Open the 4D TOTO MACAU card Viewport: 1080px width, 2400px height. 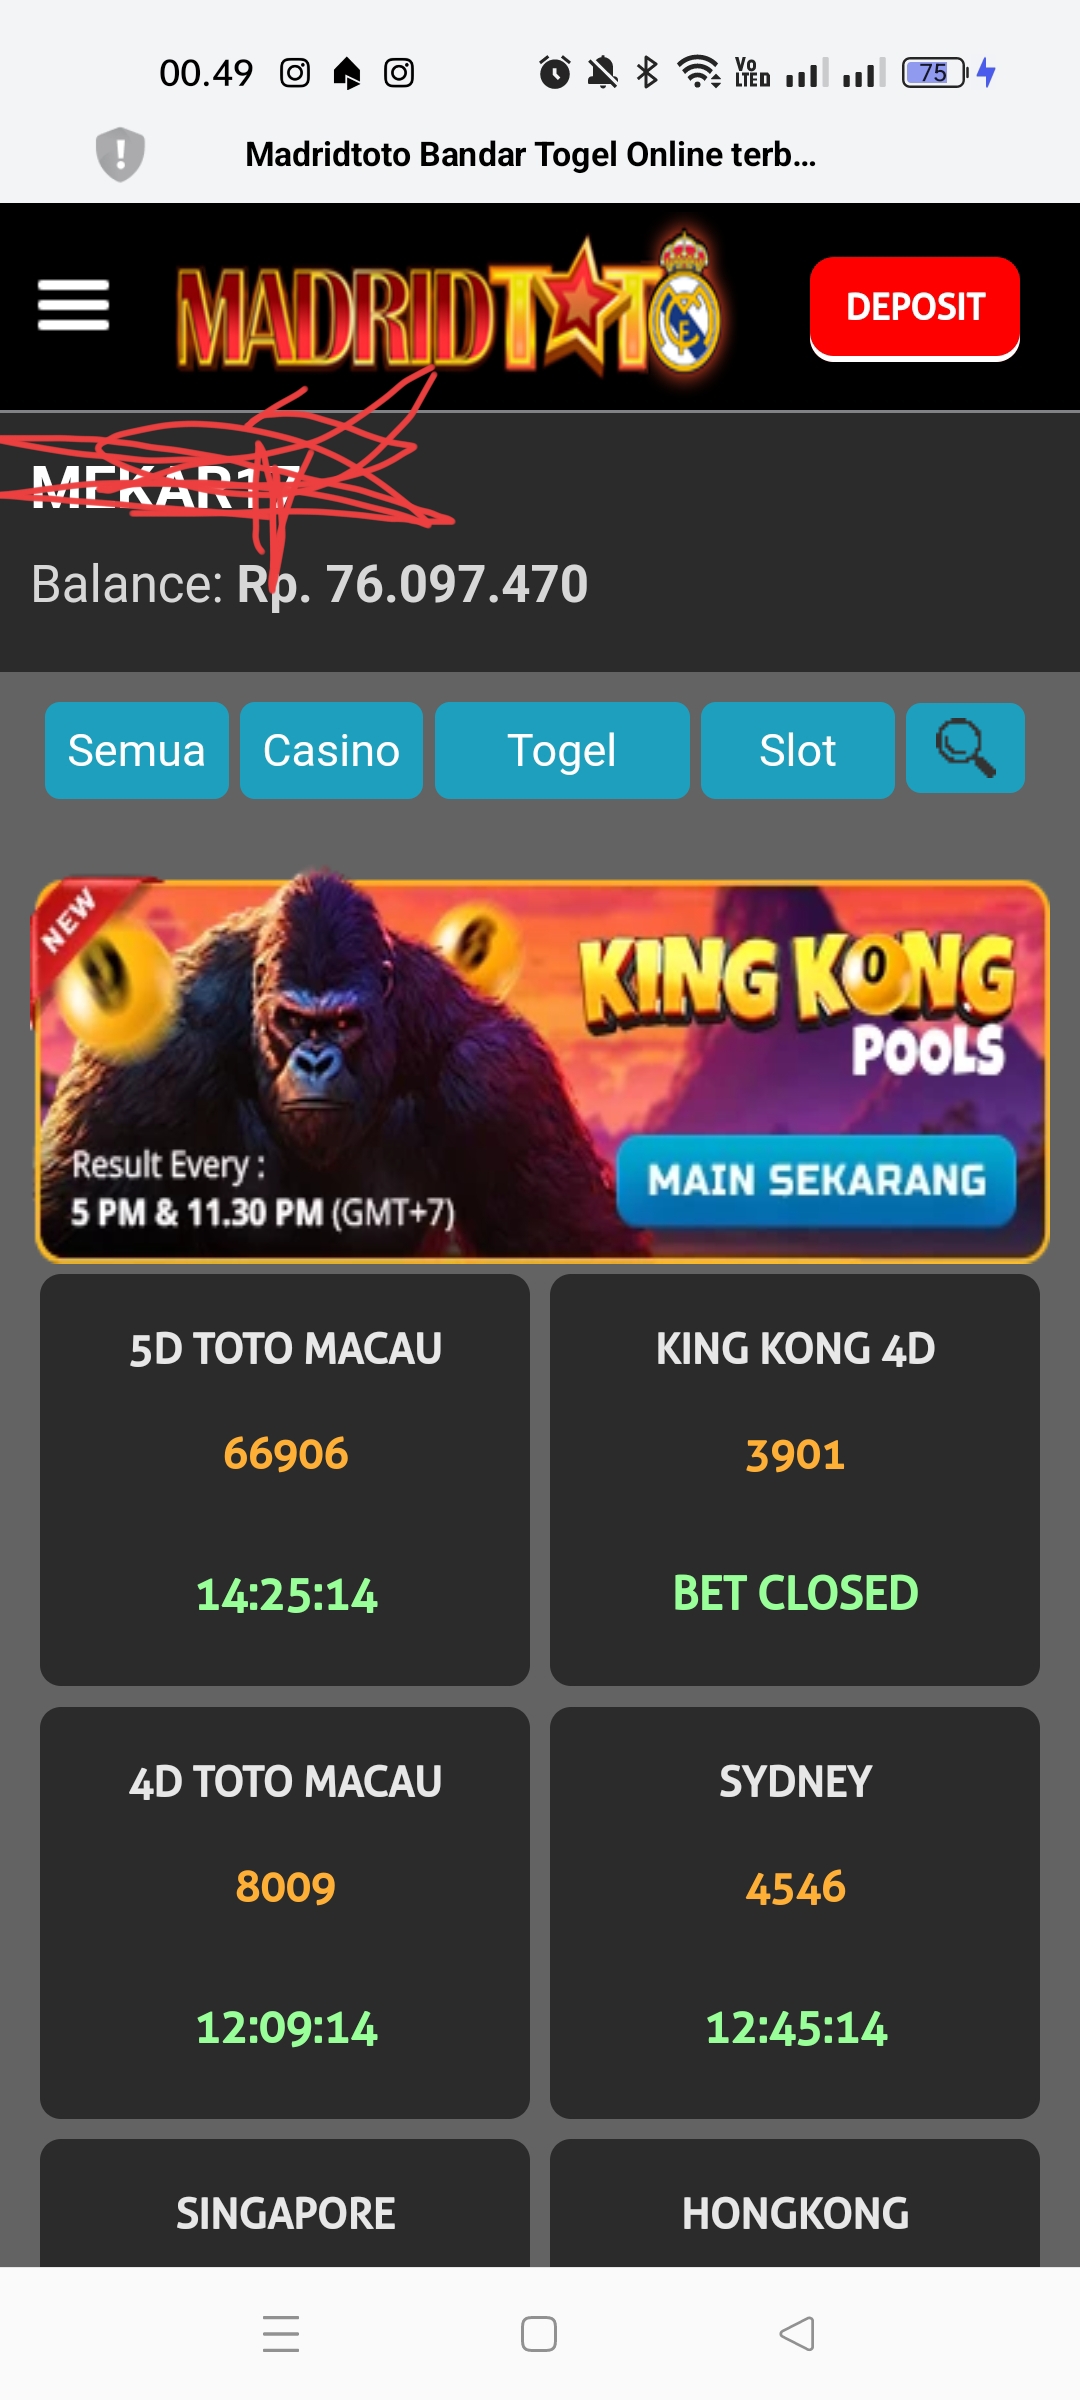[x=285, y=1912]
